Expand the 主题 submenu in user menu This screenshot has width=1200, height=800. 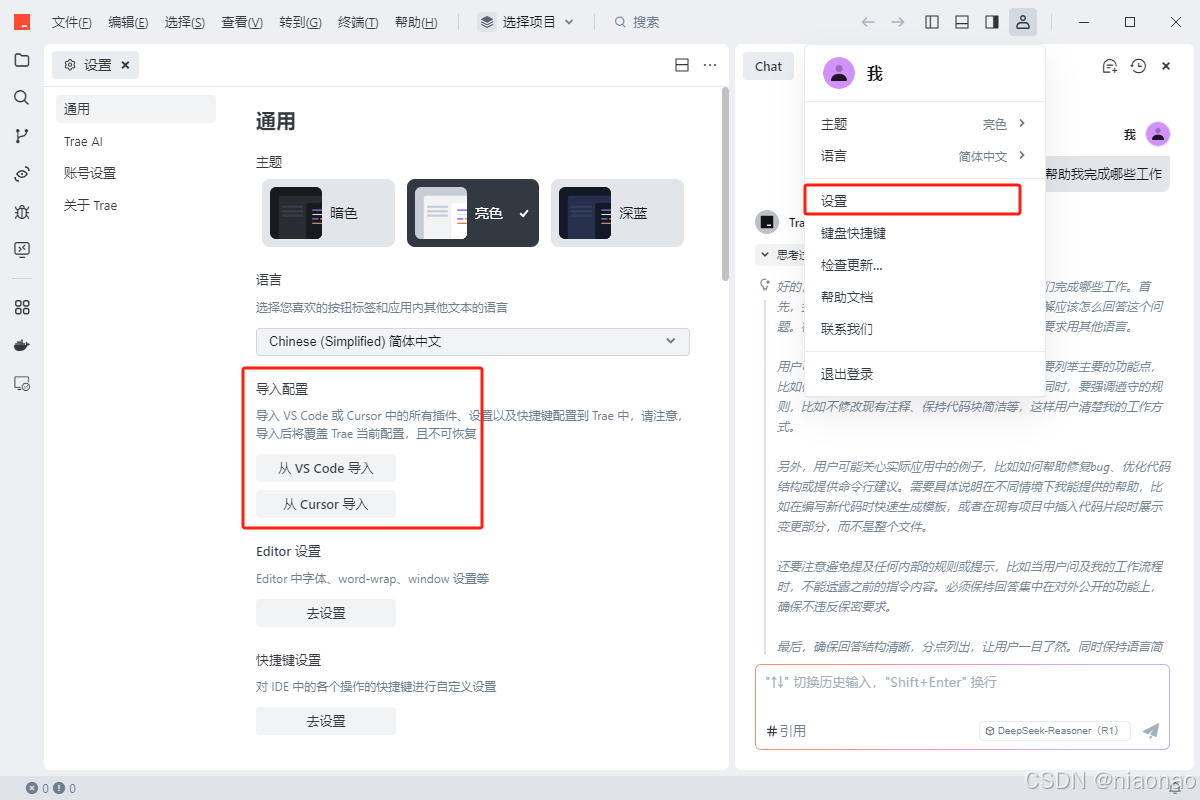(923, 124)
